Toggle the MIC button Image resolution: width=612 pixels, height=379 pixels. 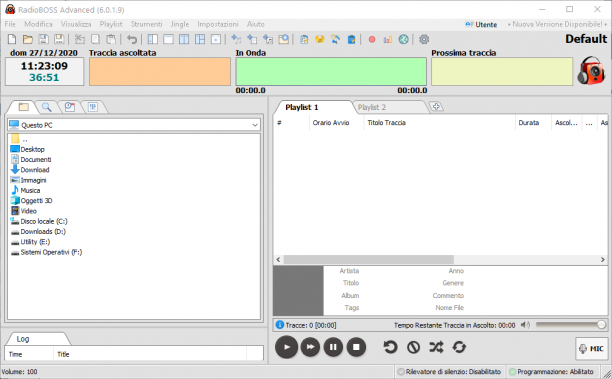(x=592, y=349)
